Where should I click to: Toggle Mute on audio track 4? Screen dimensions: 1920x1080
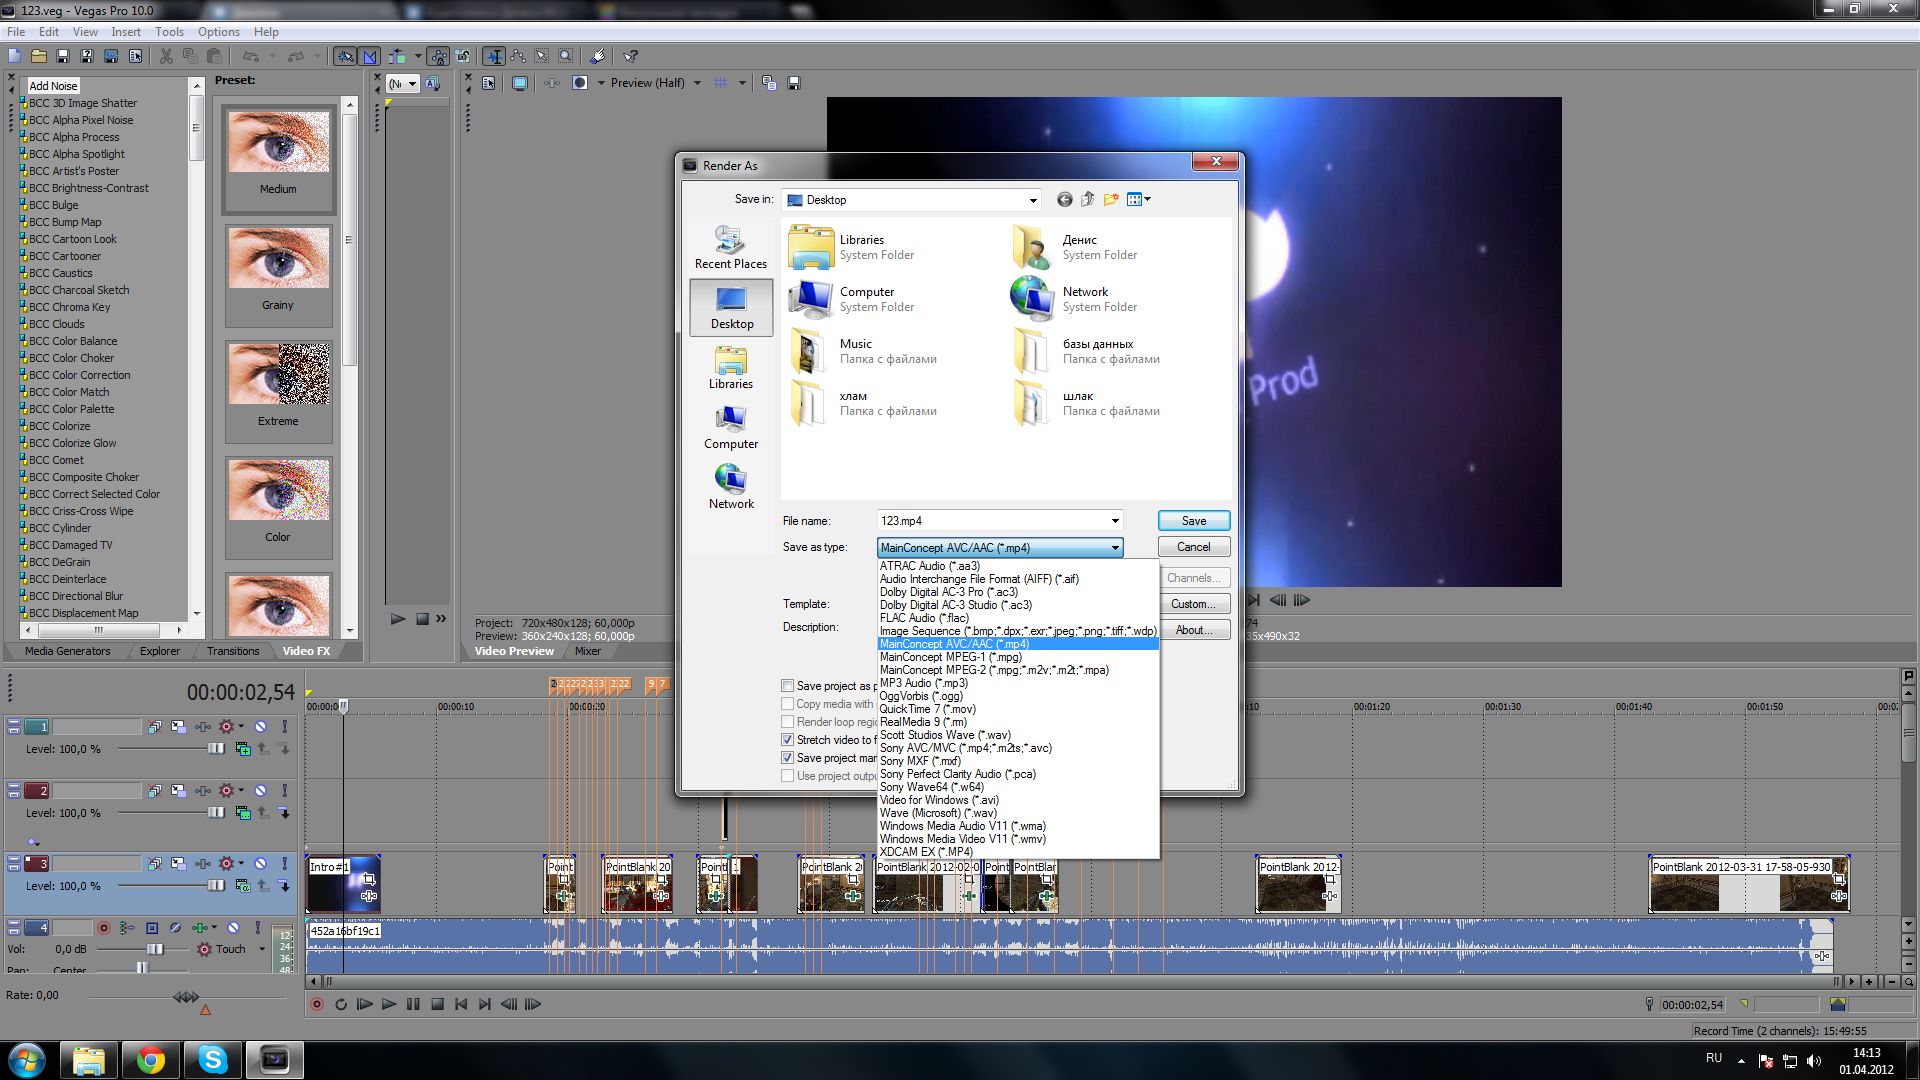(x=233, y=928)
